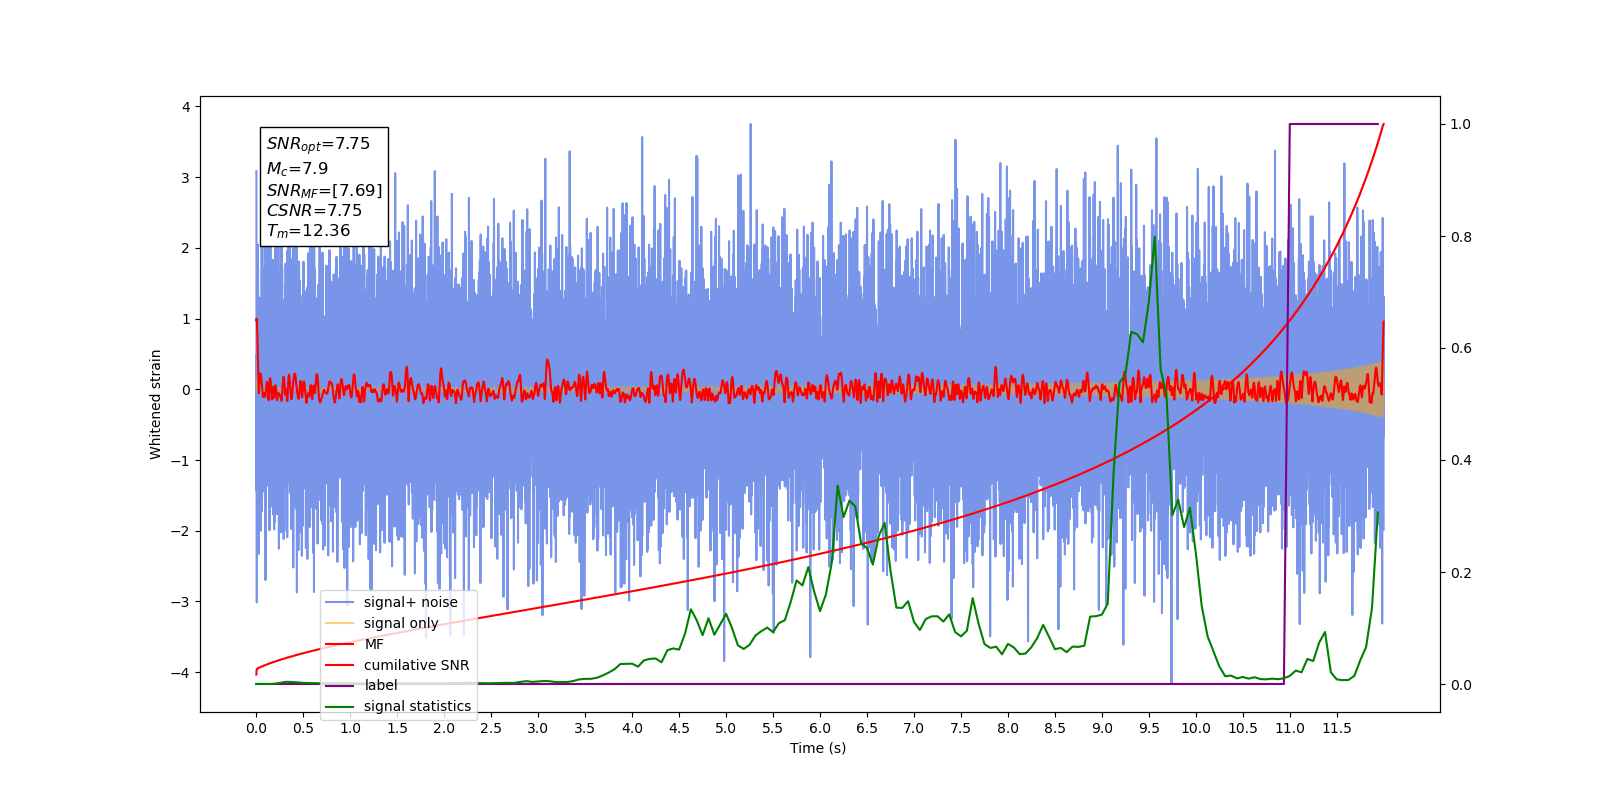Click the 1.5 tick on time axis
This screenshot has height=800, width=1600.
click(397, 728)
